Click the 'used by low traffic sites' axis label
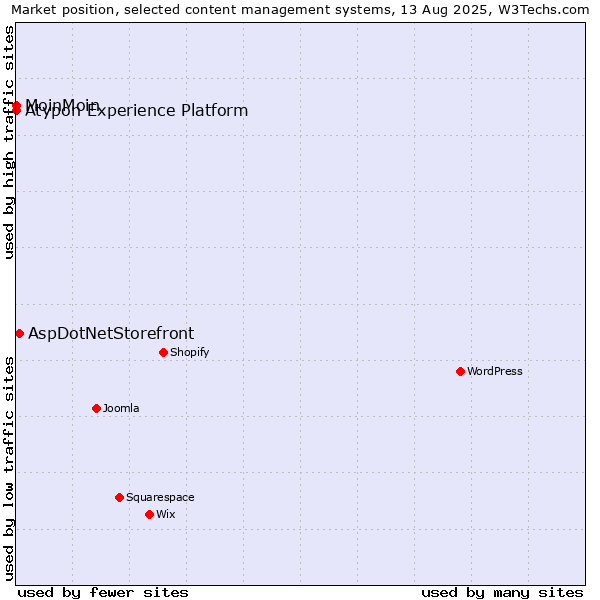 (8, 469)
